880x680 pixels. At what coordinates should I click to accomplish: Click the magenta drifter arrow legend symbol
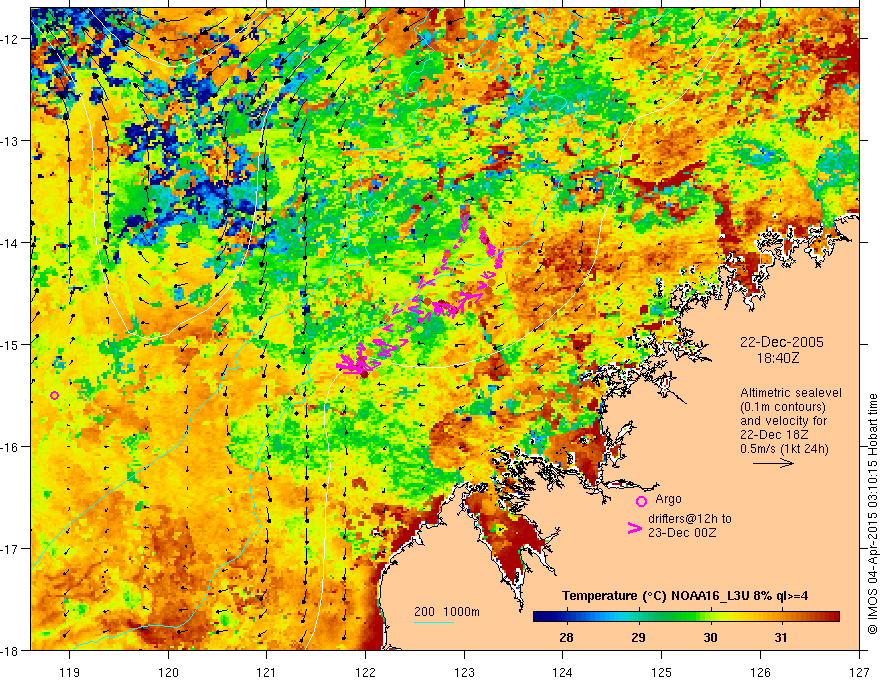click(x=634, y=528)
